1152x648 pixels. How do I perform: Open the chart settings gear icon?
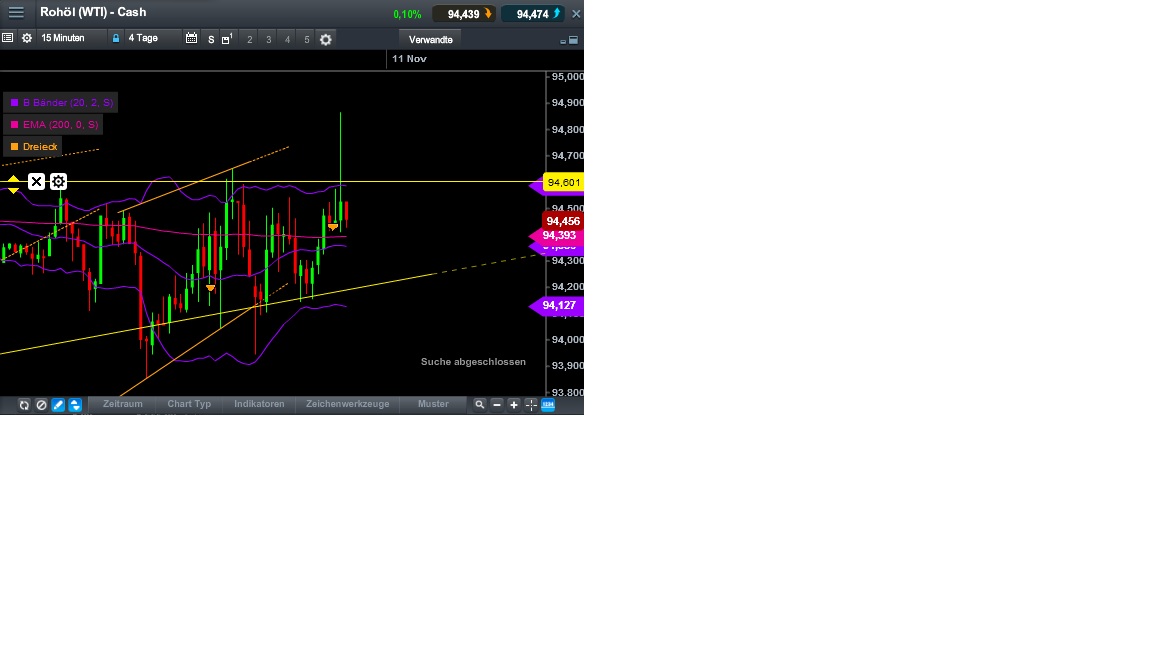[326, 39]
